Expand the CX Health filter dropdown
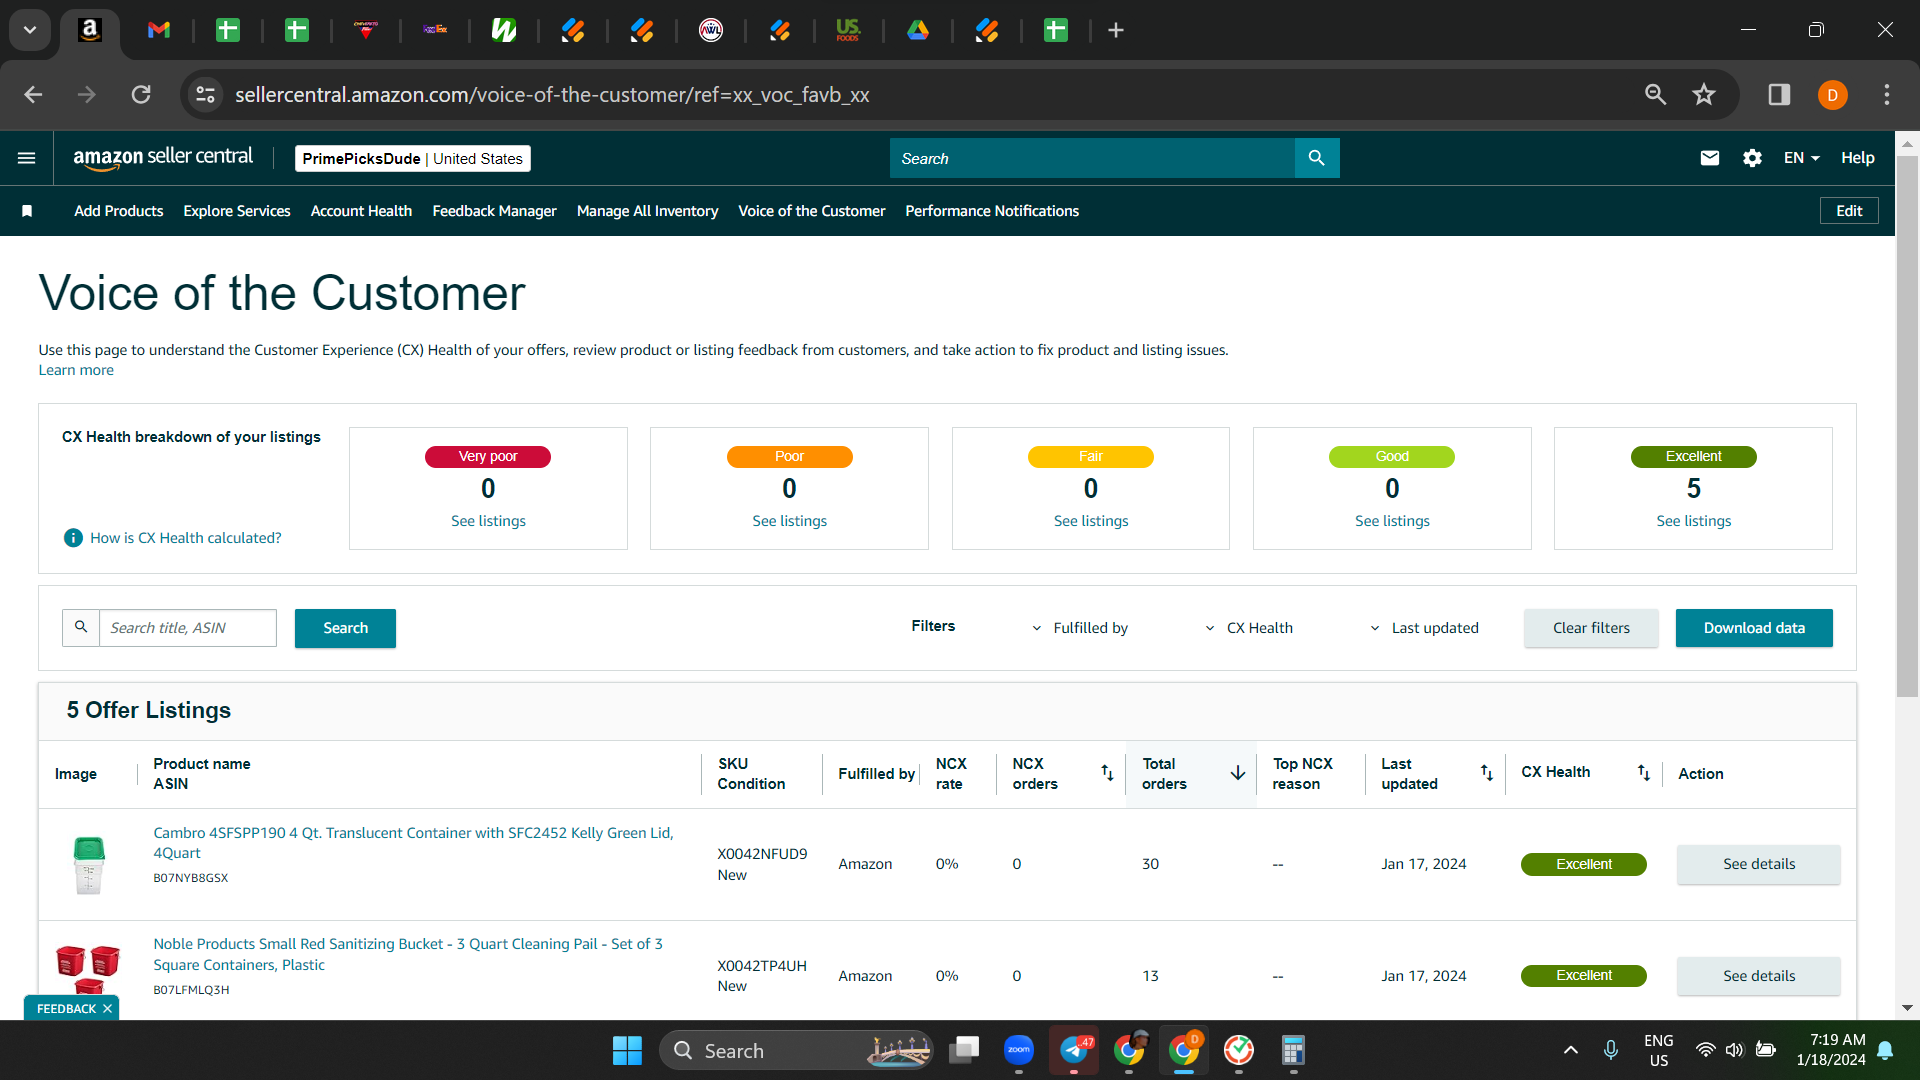1920x1080 pixels. tap(1248, 628)
